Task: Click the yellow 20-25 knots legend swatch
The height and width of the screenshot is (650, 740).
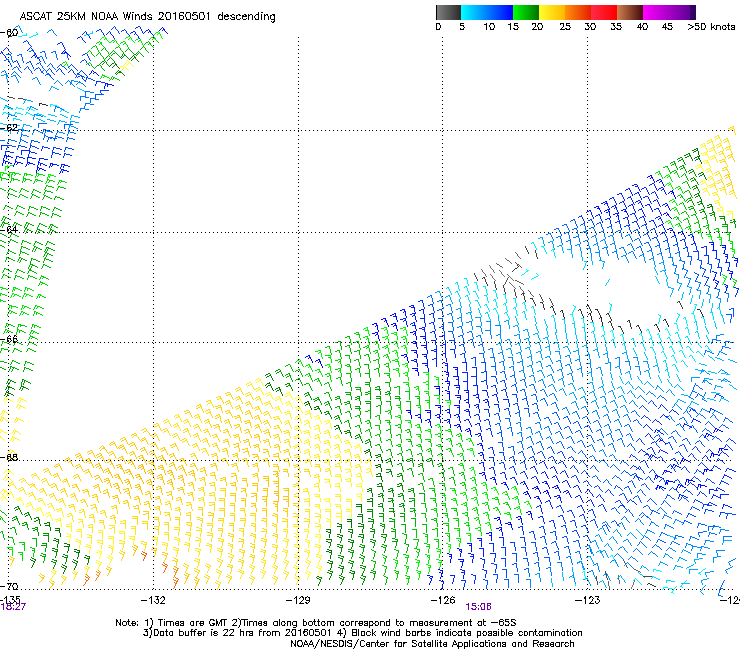Action: 552,12
